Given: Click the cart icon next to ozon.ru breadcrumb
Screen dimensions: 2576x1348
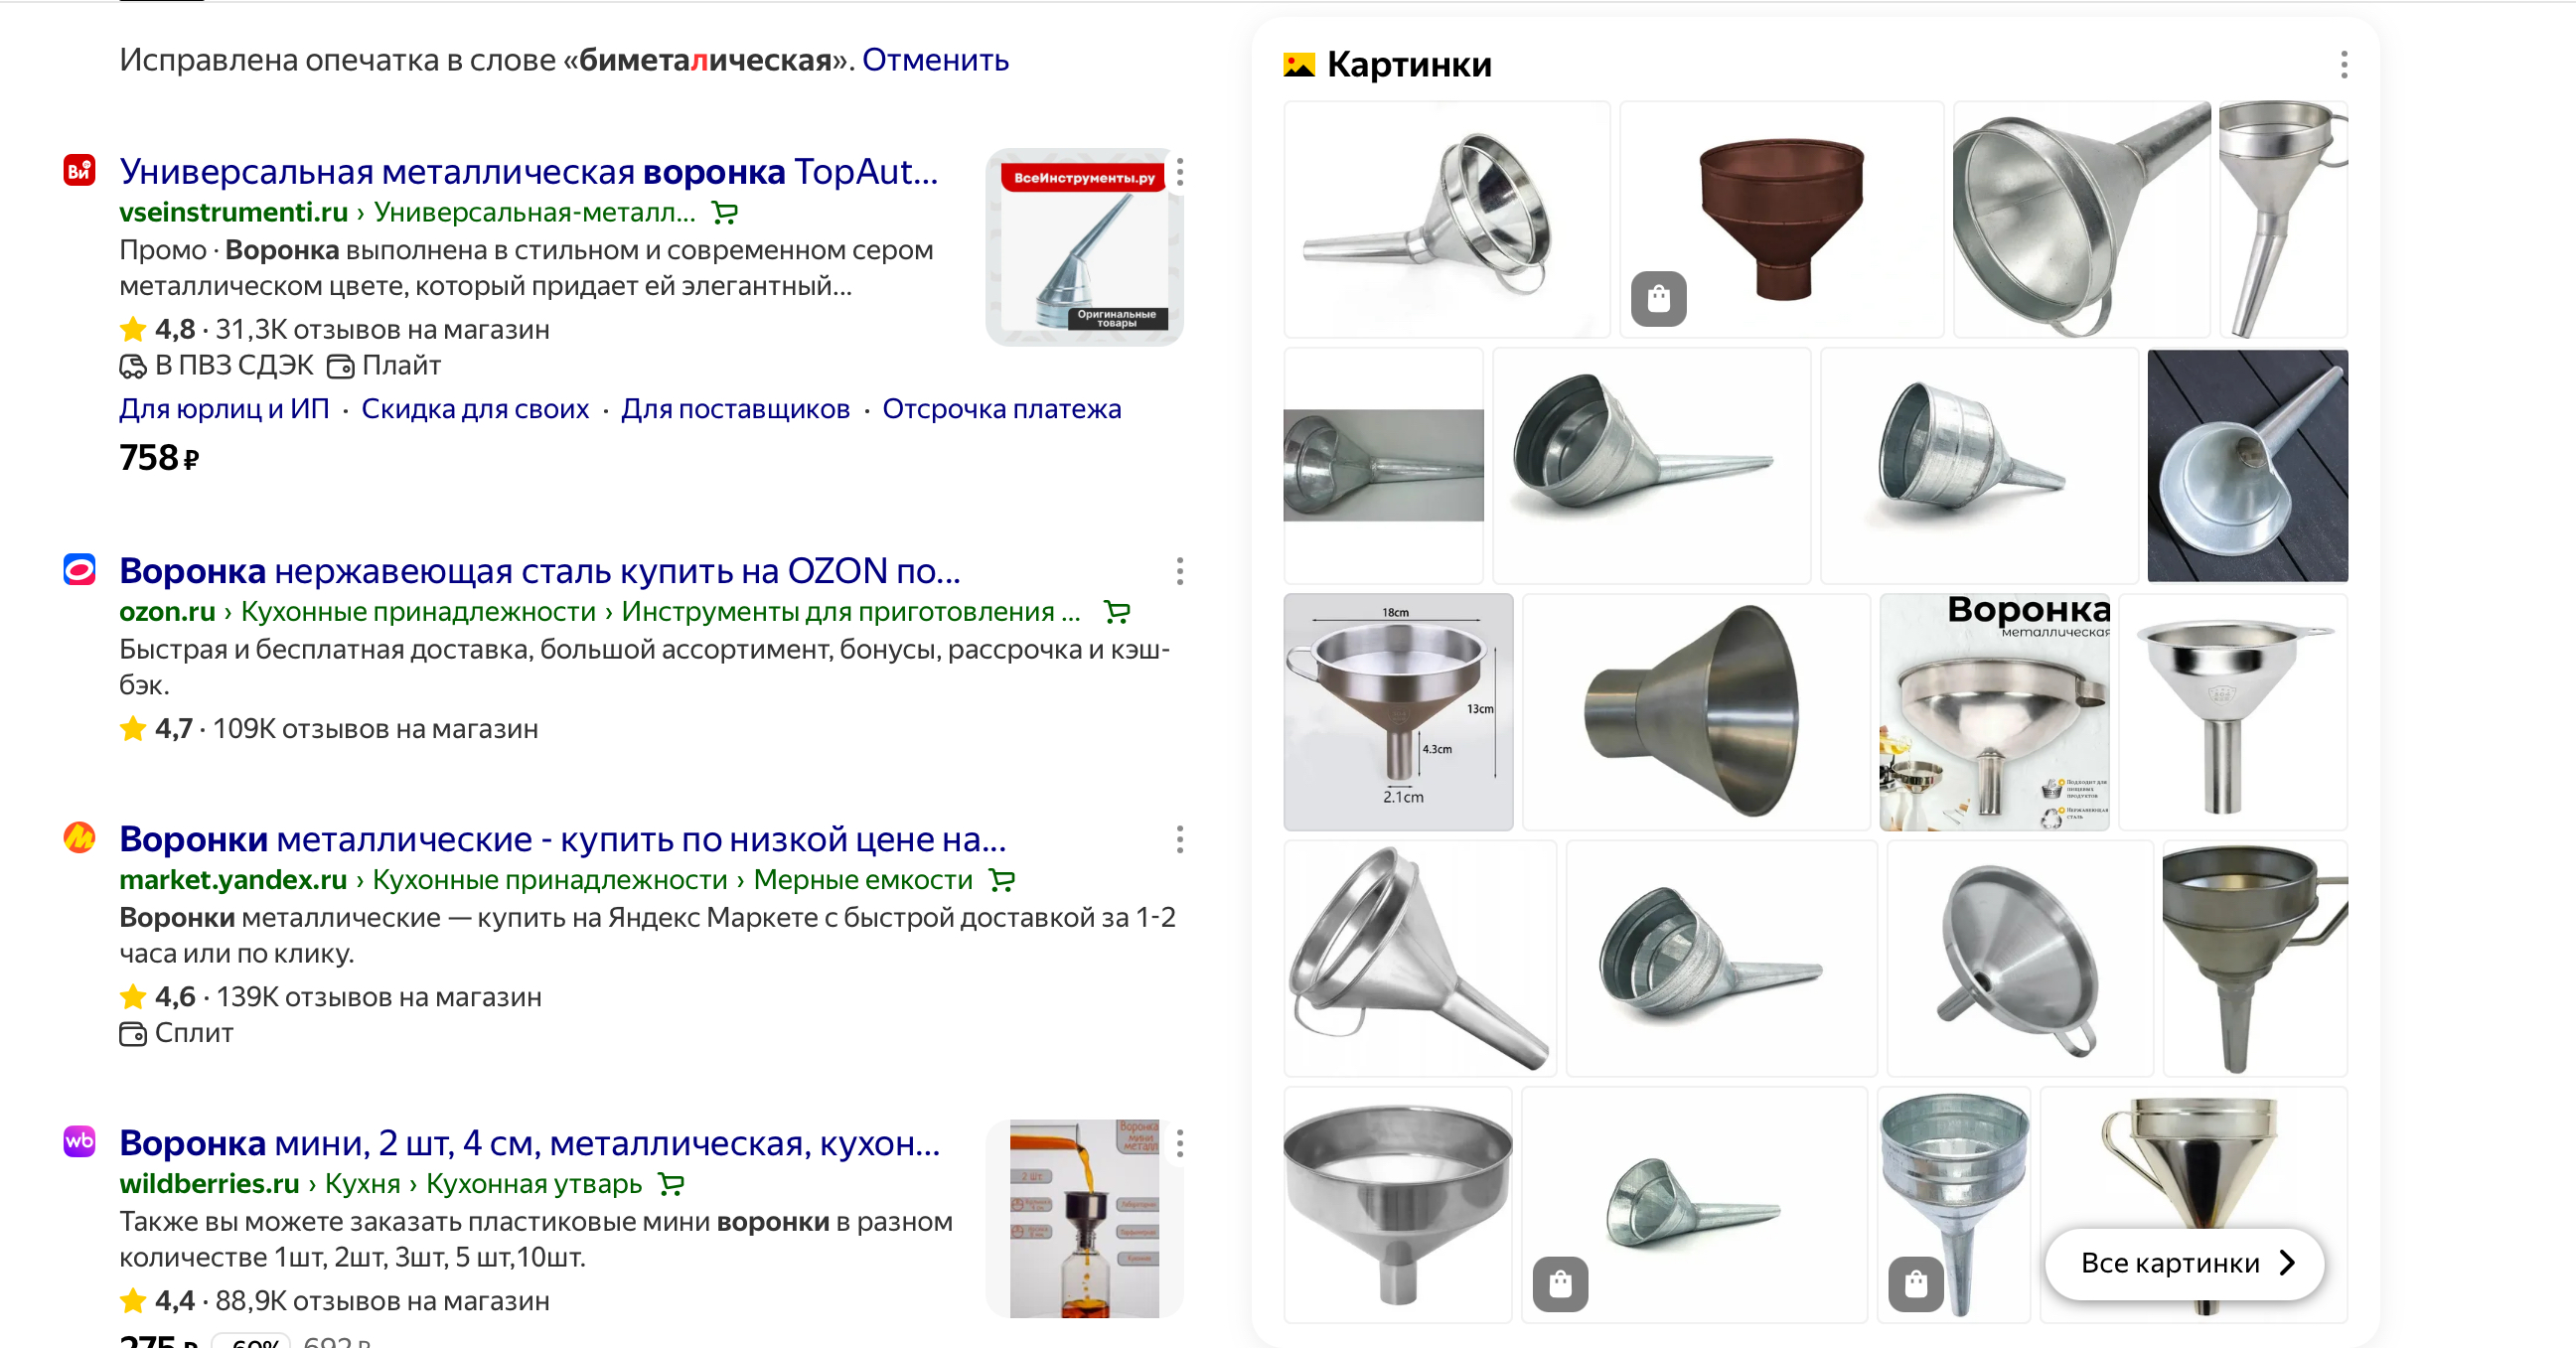Looking at the screenshot, I should click(1116, 611).
